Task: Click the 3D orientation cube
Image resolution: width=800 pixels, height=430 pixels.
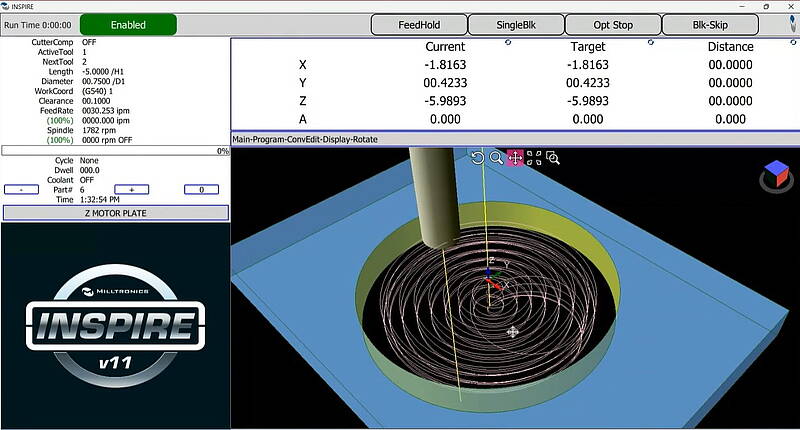Action: point(777,175)
